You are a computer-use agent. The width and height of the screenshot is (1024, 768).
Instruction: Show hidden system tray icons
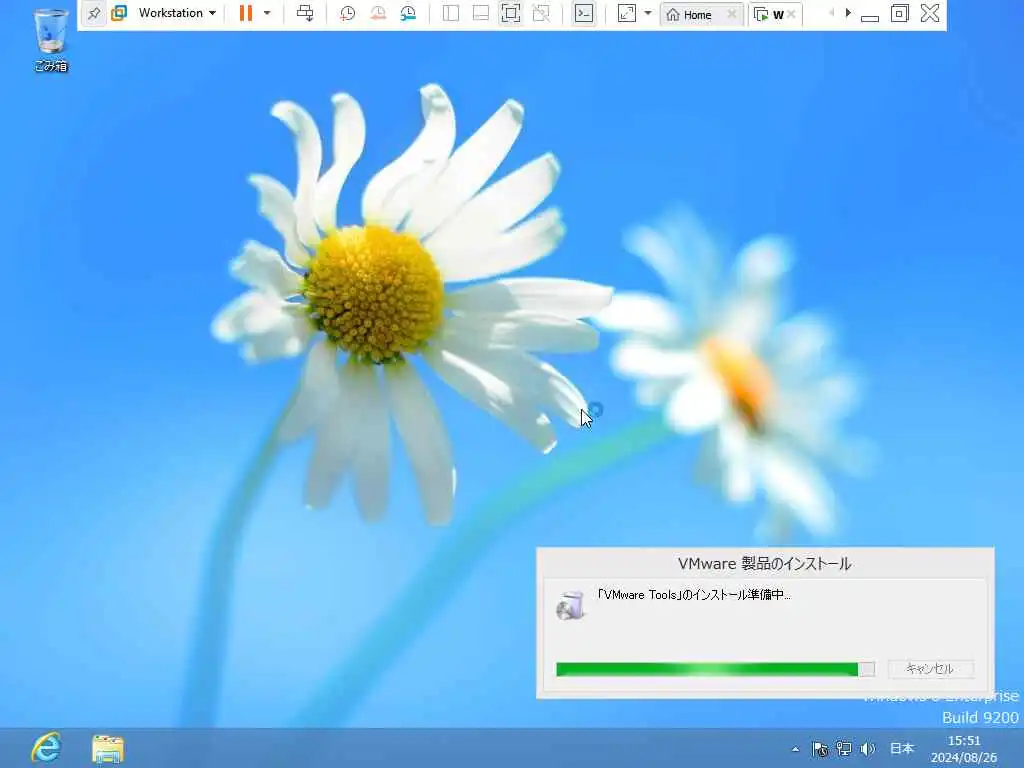click(x=795, y=749)
